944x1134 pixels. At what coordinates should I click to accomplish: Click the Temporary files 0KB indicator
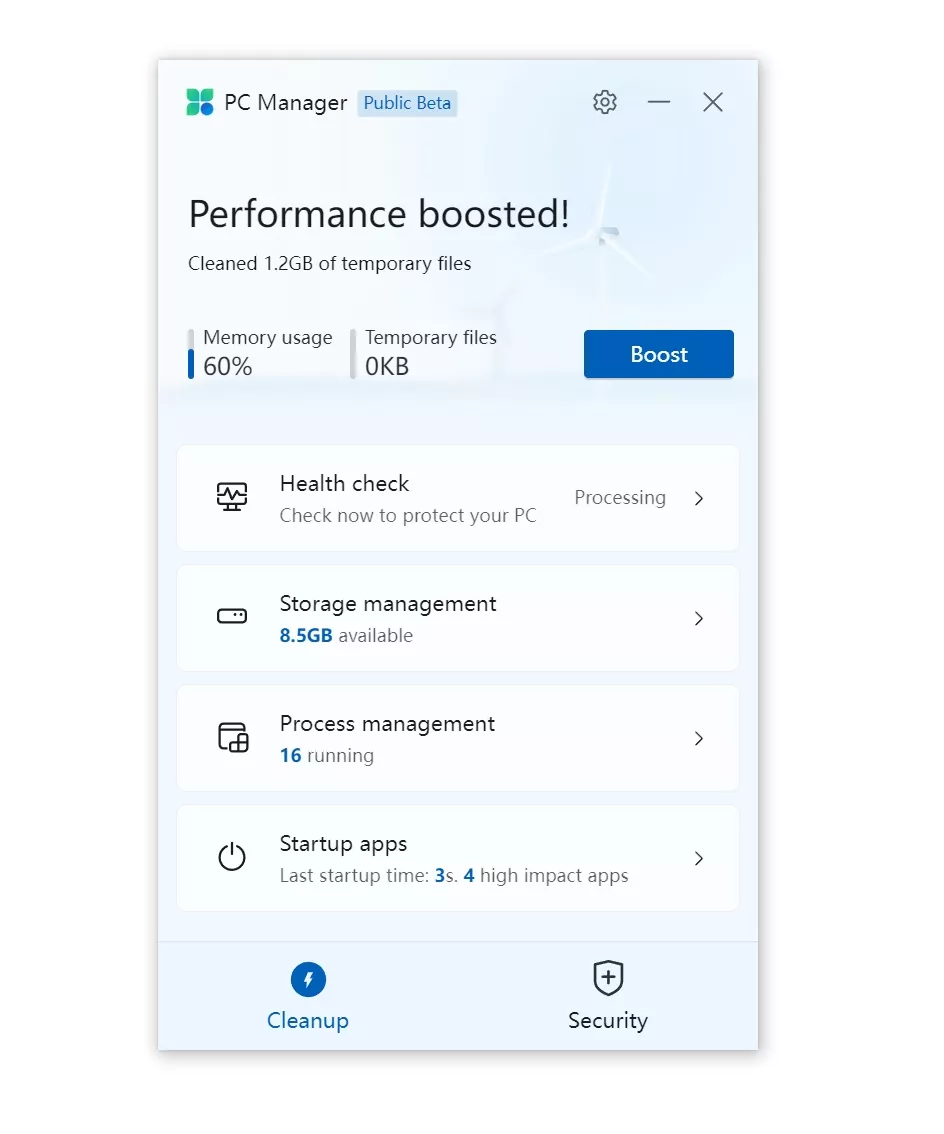point(387,367)
